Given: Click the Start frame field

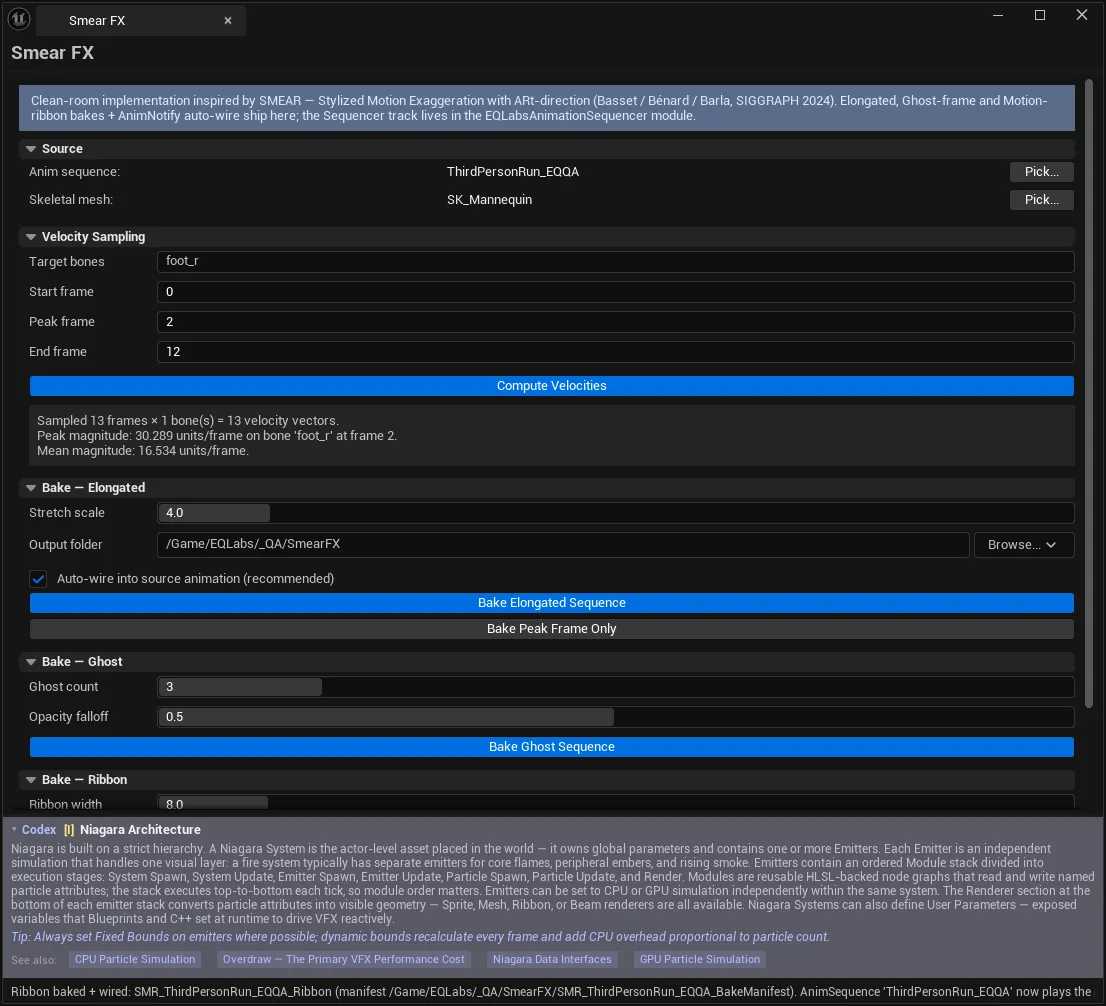Looking at the screenshot, I should pyautogui.click(x=615, y=292).
